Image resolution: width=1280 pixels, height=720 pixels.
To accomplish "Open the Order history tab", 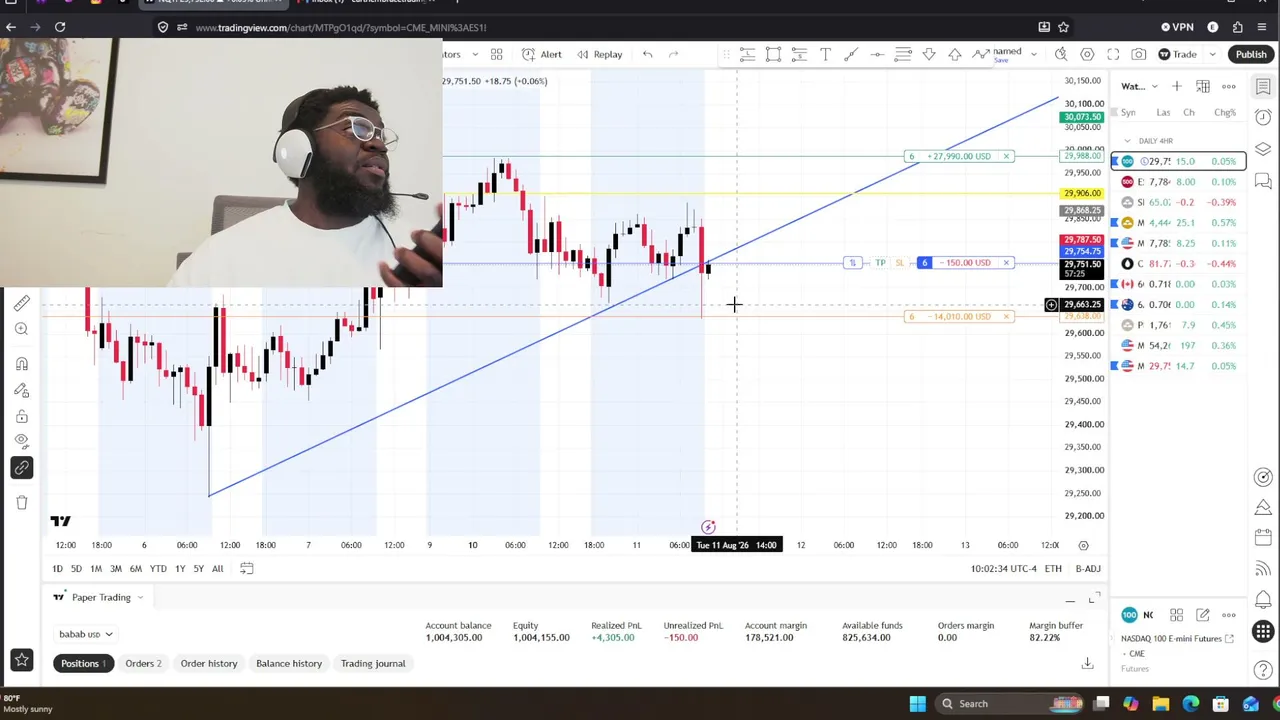I will 209,663.
